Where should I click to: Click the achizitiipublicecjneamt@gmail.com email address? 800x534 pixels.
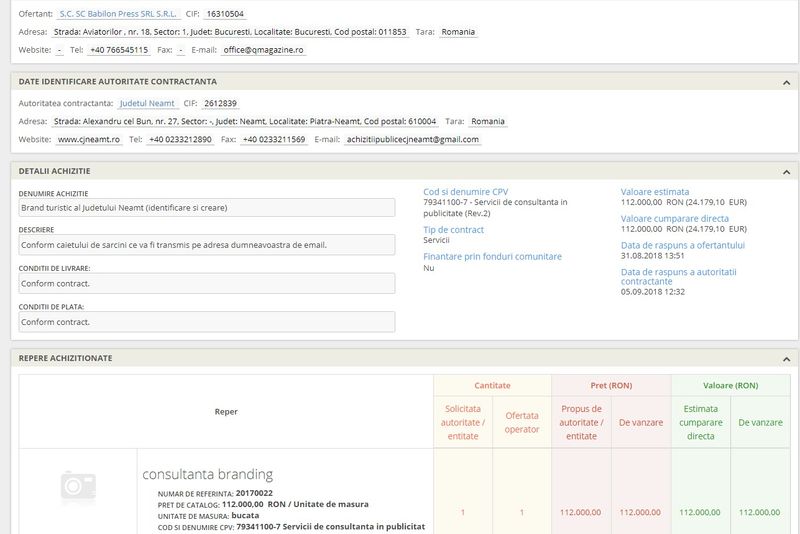pos(412,139)
